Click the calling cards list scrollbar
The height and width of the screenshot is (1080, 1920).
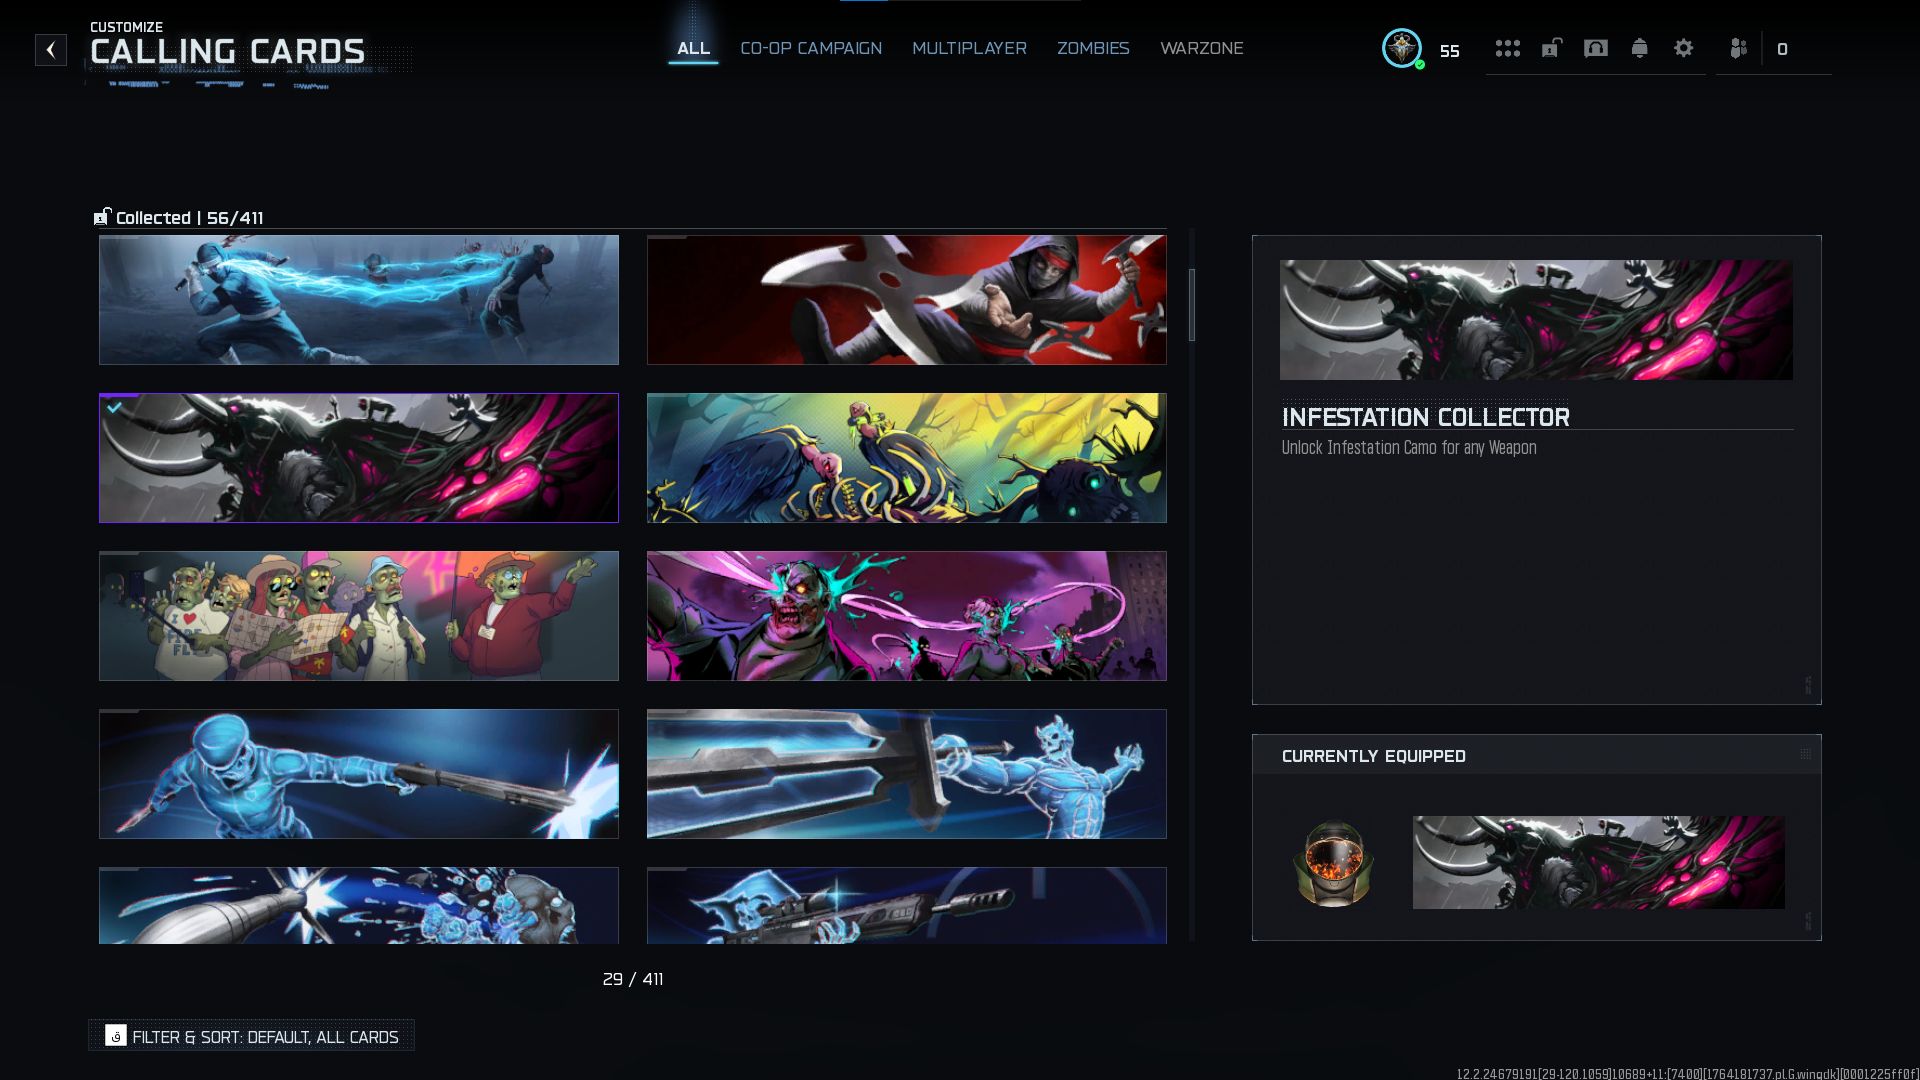(1191, 305)
